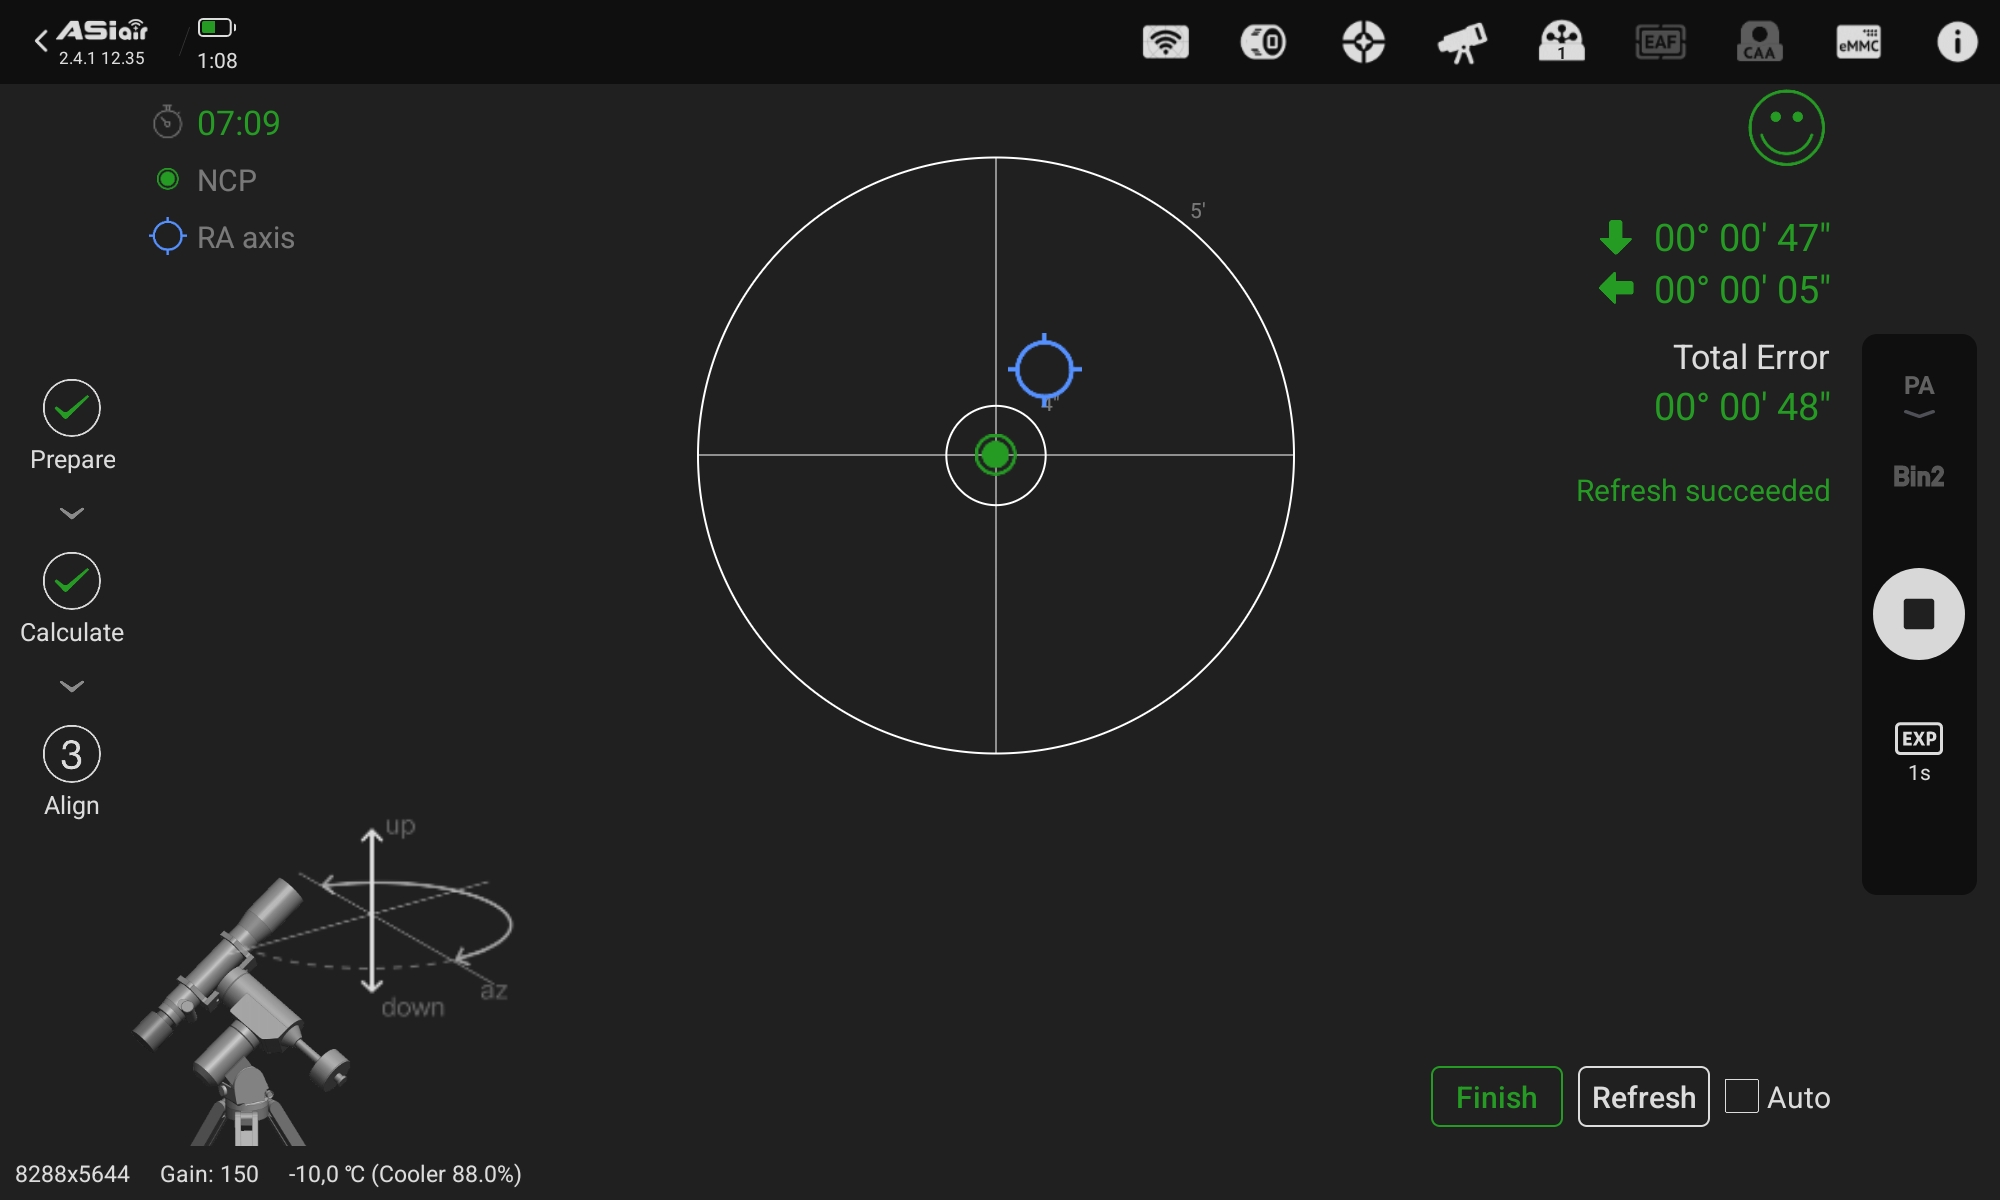Tap the stopwatch timer icon

[167, 122]
